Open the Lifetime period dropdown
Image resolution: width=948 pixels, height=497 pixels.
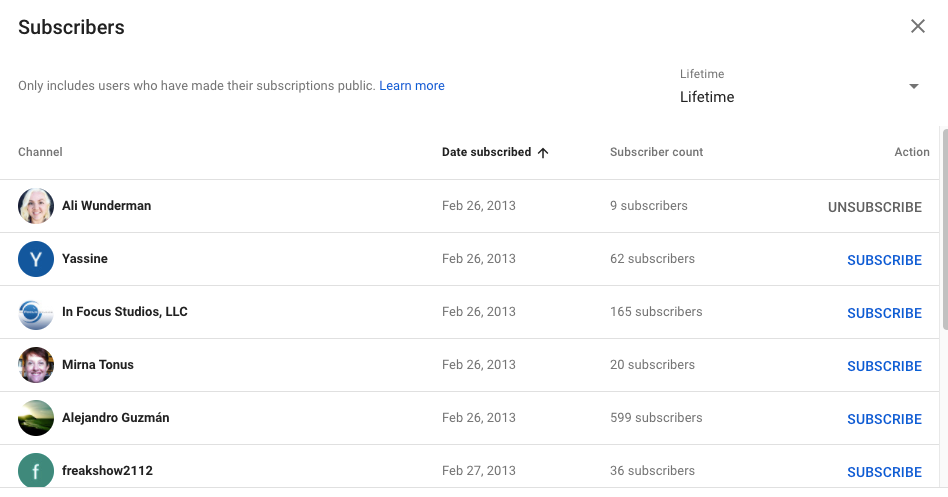click(x=799, y=87)
